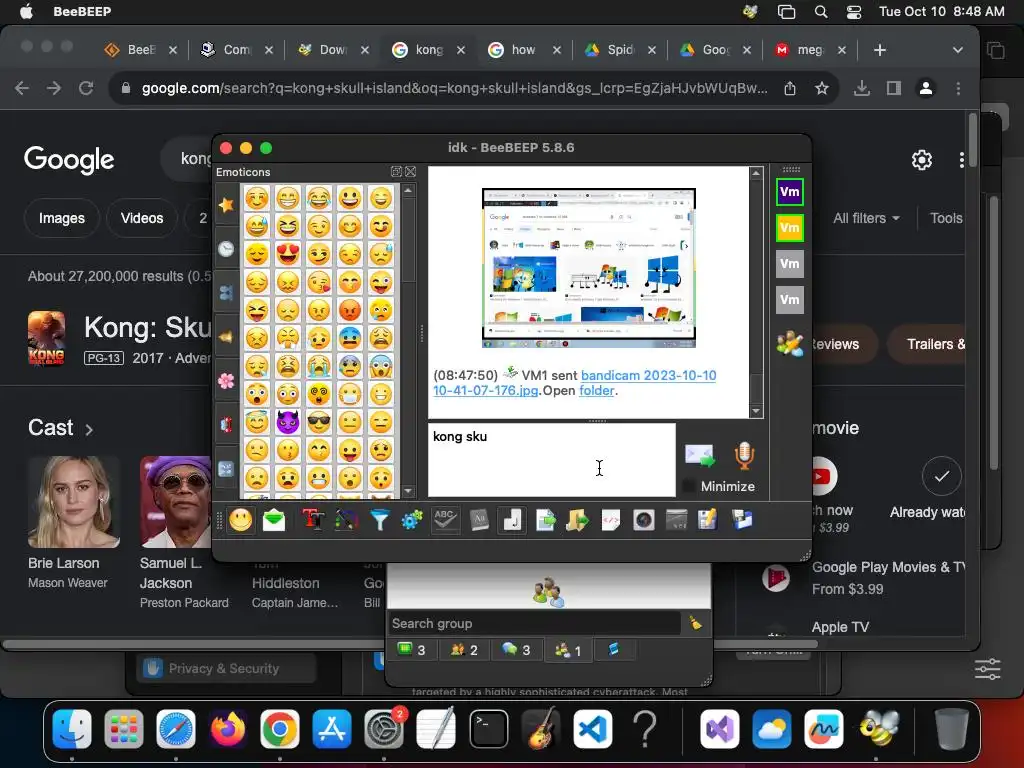Toggle emoticons panel with smiley toolbar icon
The width and height of the screenshot is (1024, 768).
click(240, 520)
